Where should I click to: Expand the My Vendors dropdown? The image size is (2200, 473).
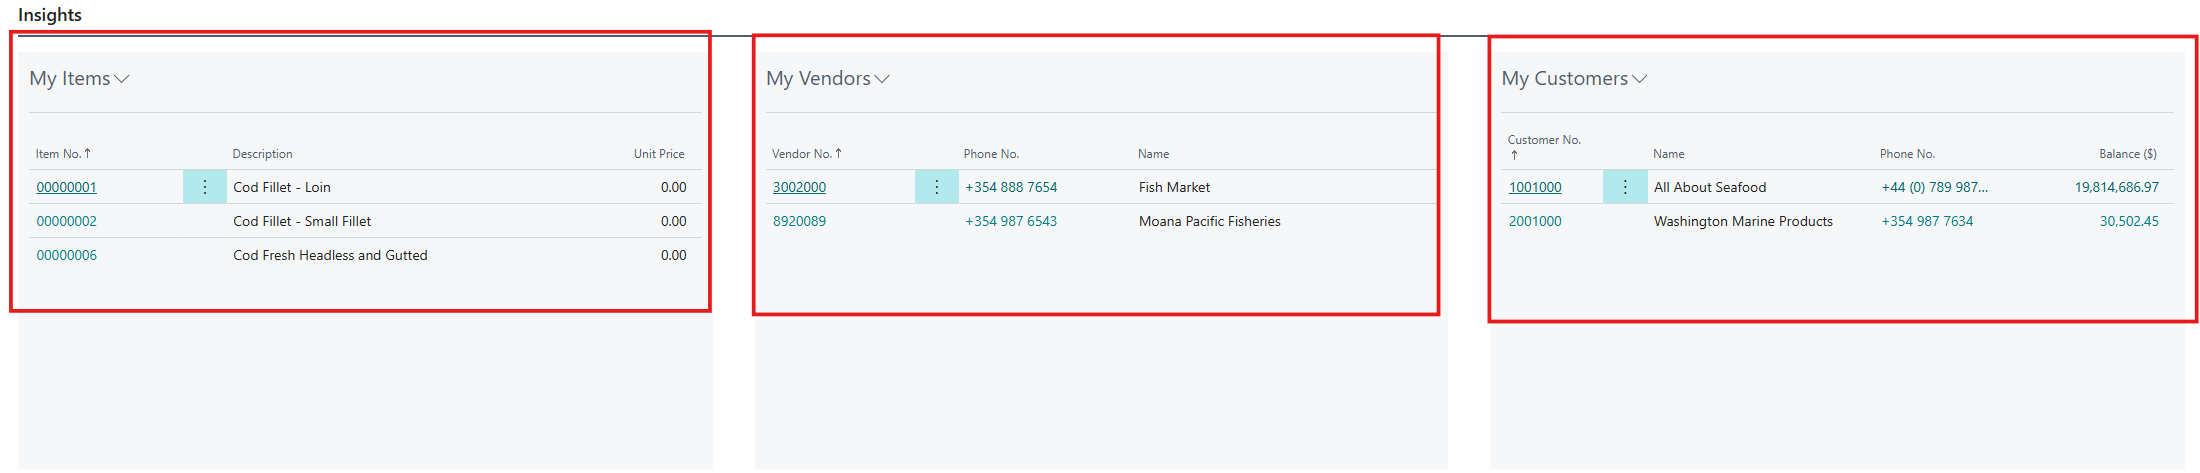pos(827,79)
